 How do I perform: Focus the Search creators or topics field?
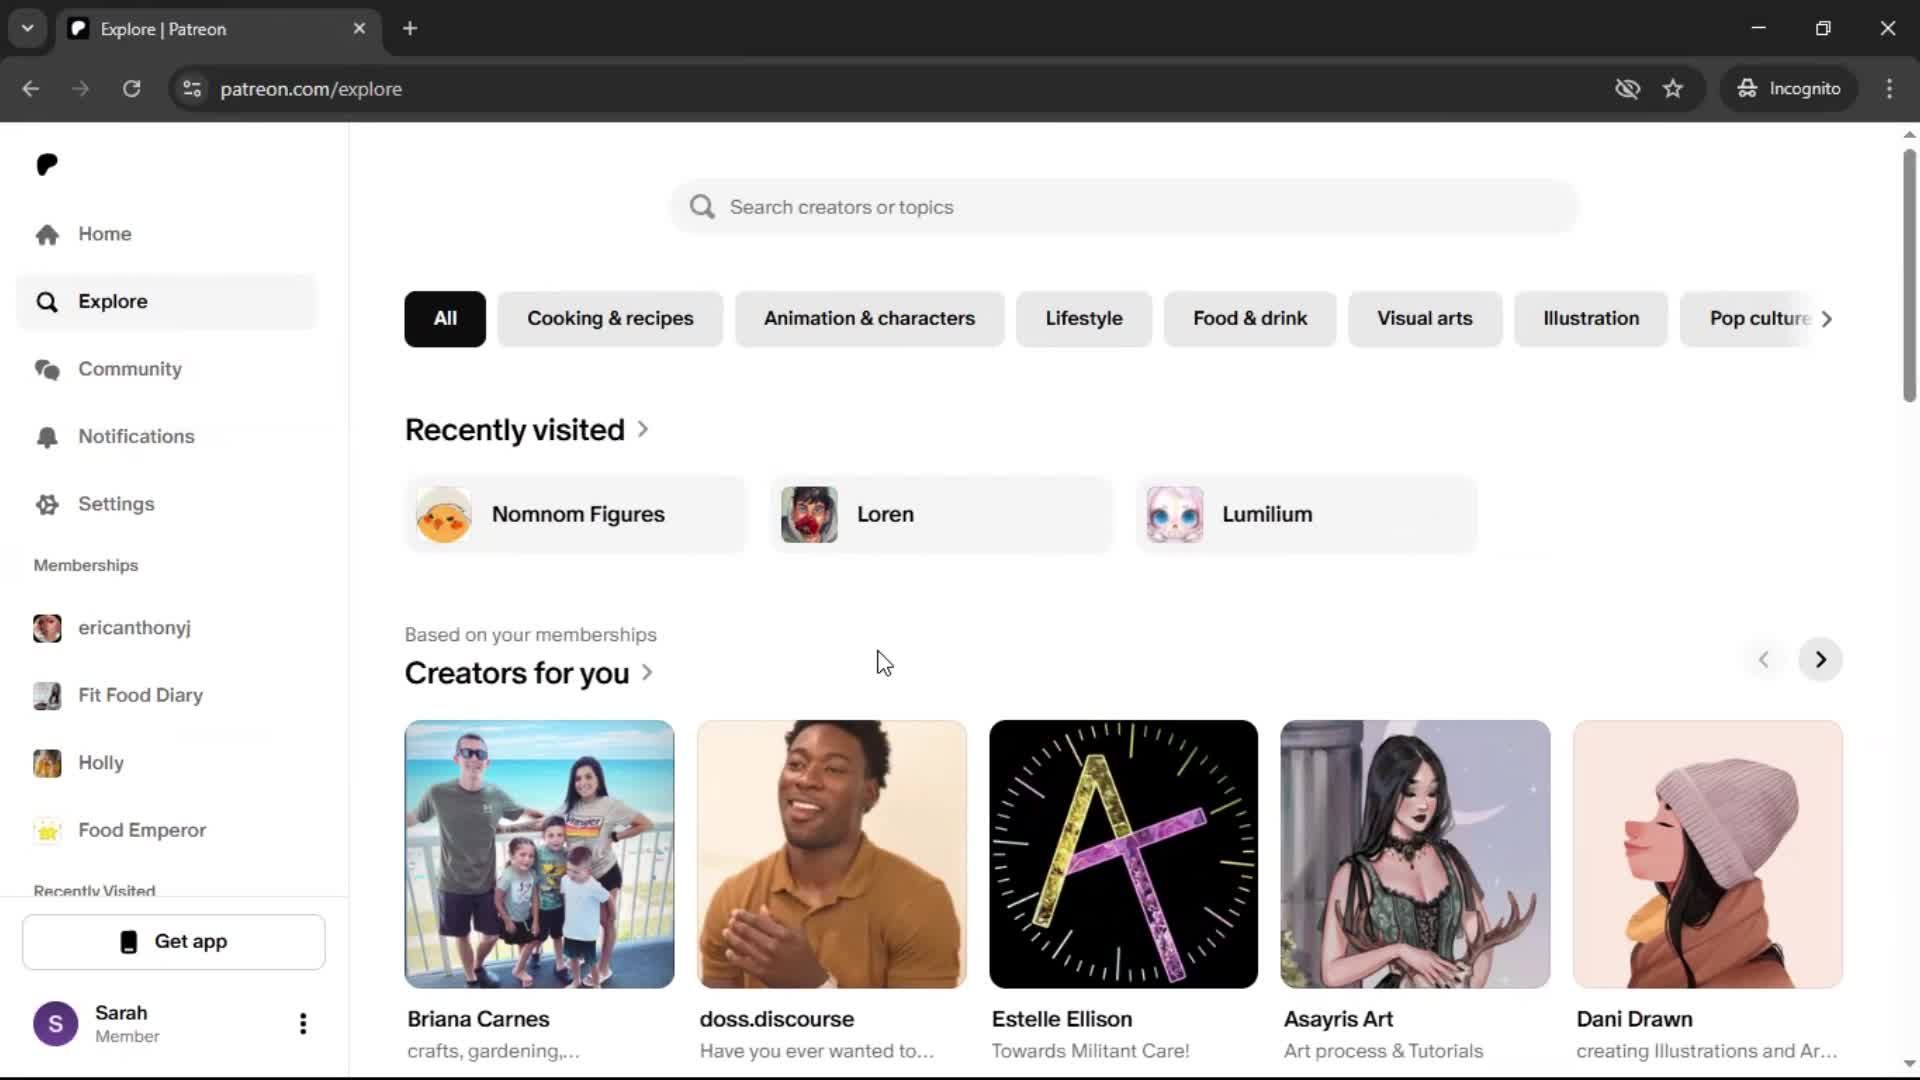(x=1124, y=207)
